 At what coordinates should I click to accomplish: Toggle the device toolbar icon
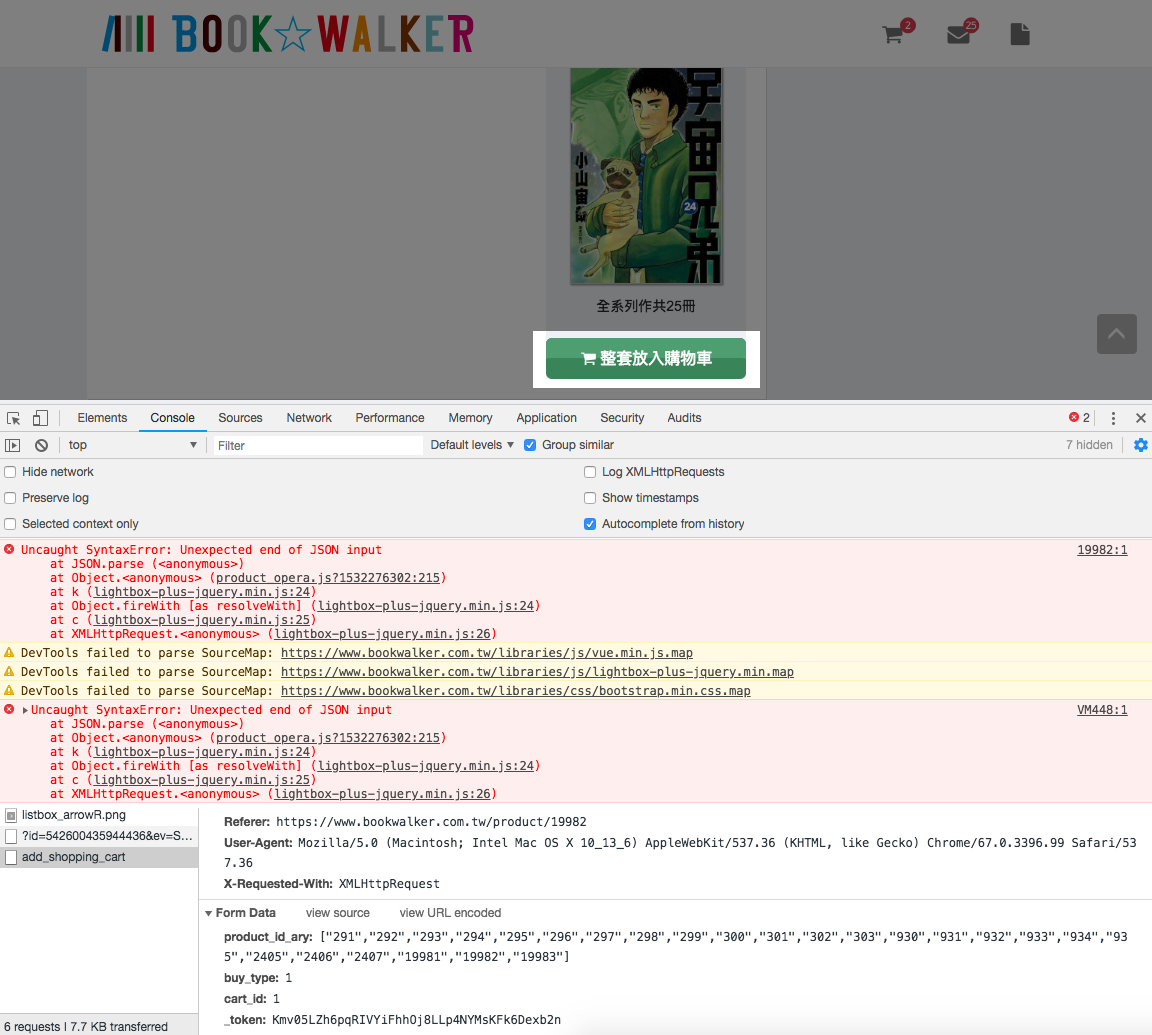pyautogui.click(x=41, y=418)
